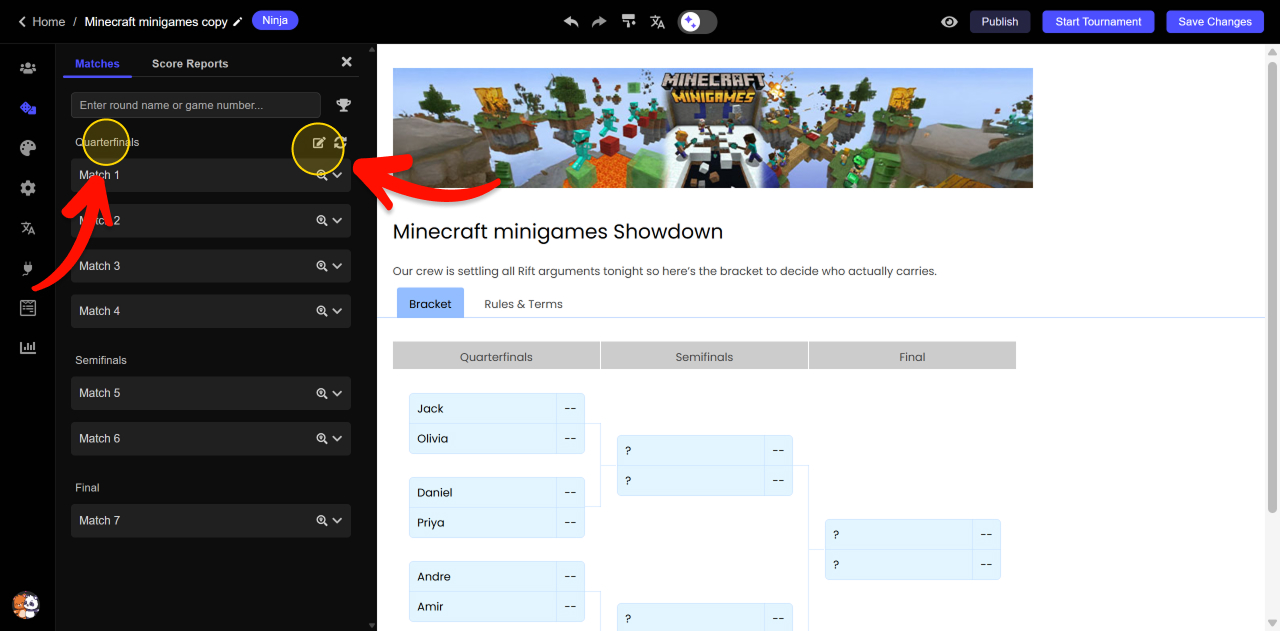
Task: Expand Match 7 chevron in Final
Action: tap(338, 520)
